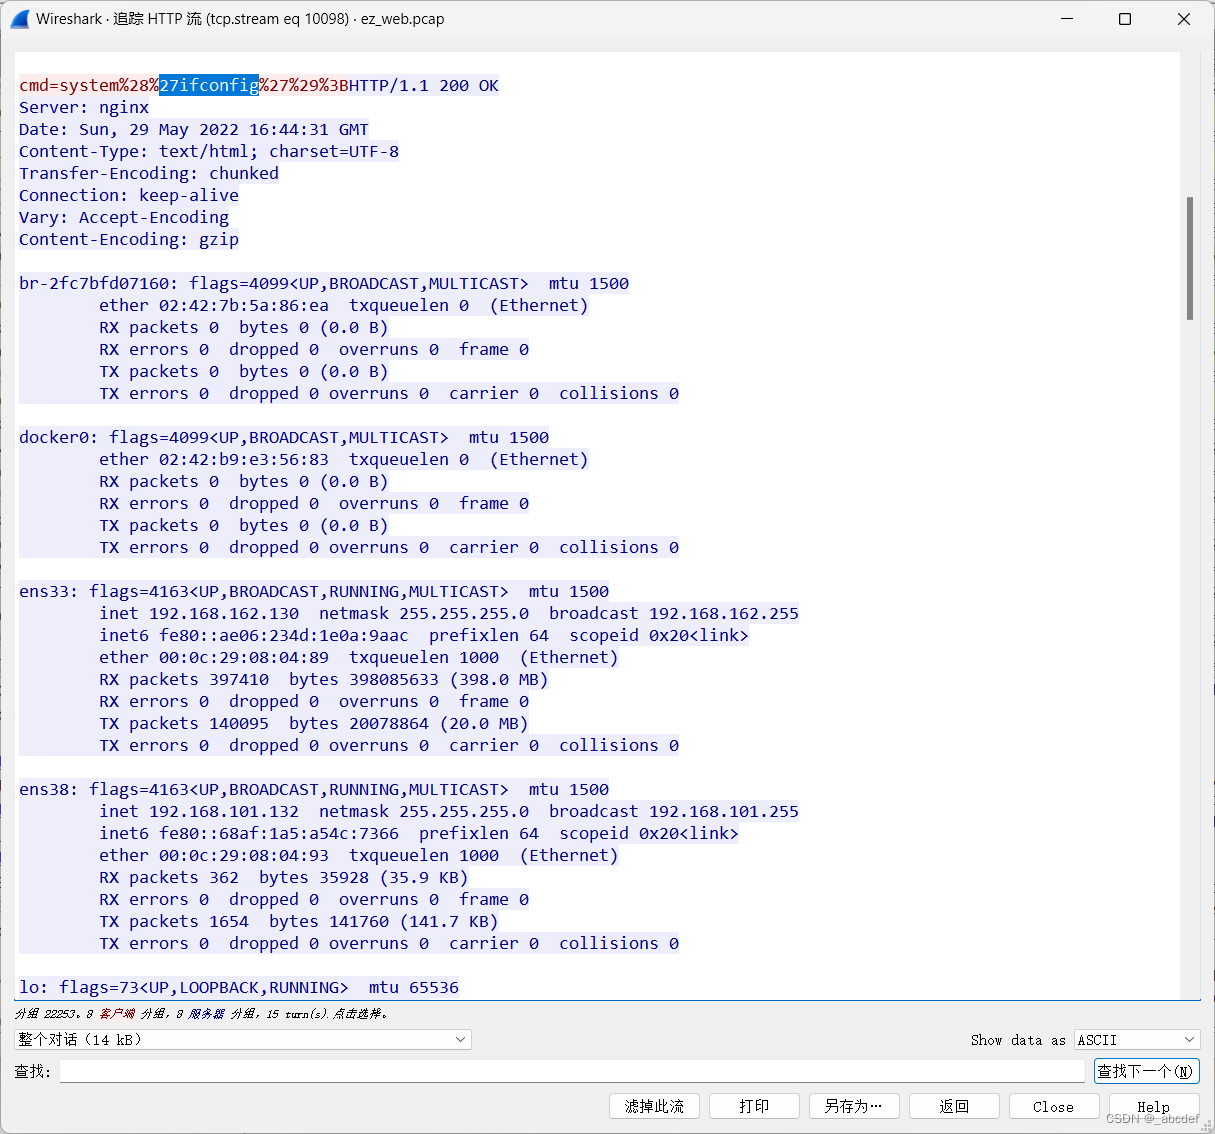Click the 'Content-Type: text/html' line
The image size is (1215, 1134).
[x=209, y=151]
